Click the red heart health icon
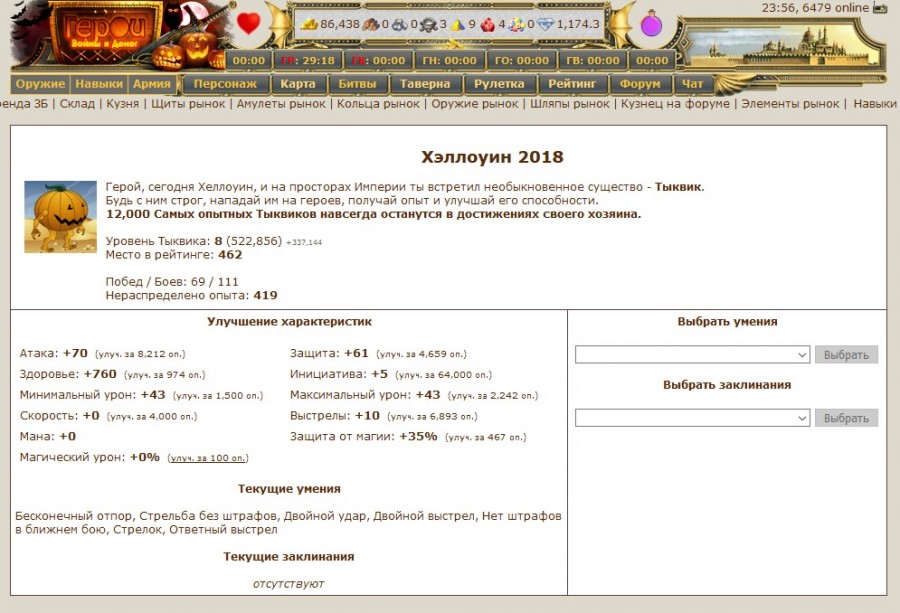Screen dimensions: 900x613 coord(249,24)
